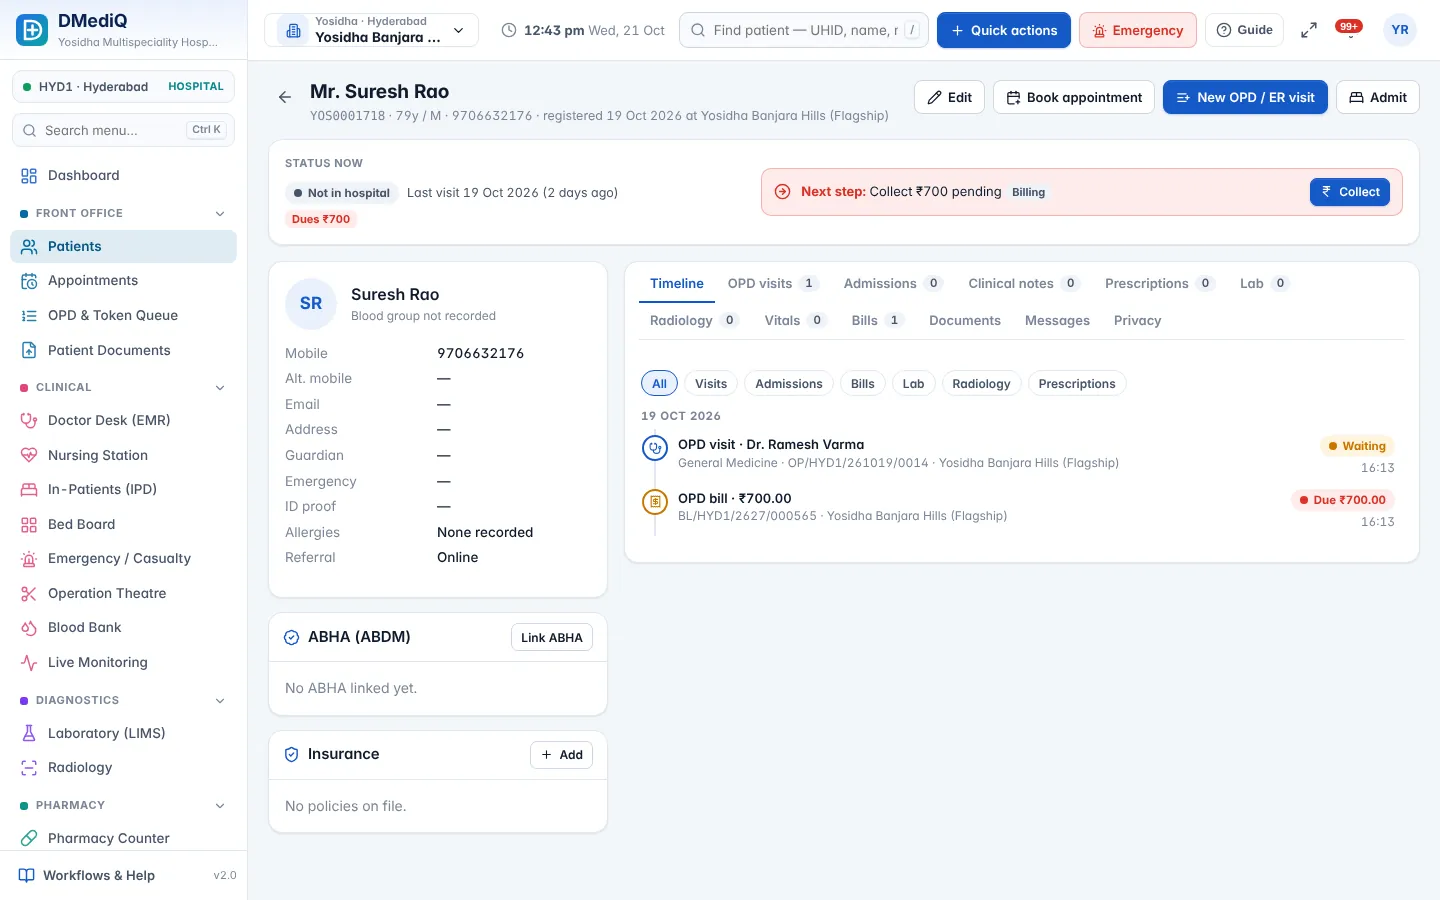Go back using the arrow beside Mr. Suresh Rao
Screen dimensions: 1440x900
pos(285,97)
